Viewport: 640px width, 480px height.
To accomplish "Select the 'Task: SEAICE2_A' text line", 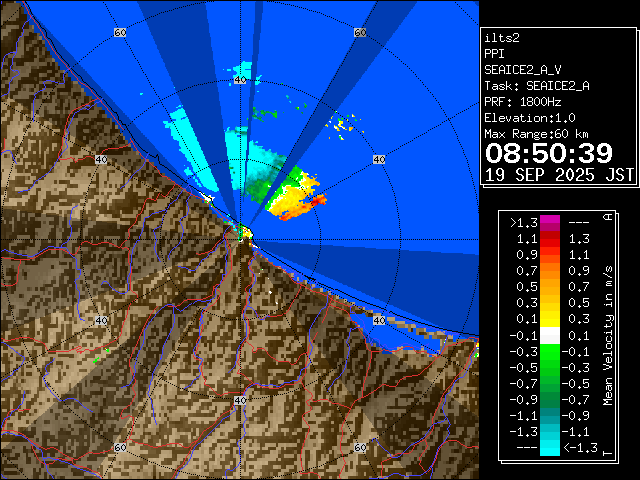I will 536,86.
